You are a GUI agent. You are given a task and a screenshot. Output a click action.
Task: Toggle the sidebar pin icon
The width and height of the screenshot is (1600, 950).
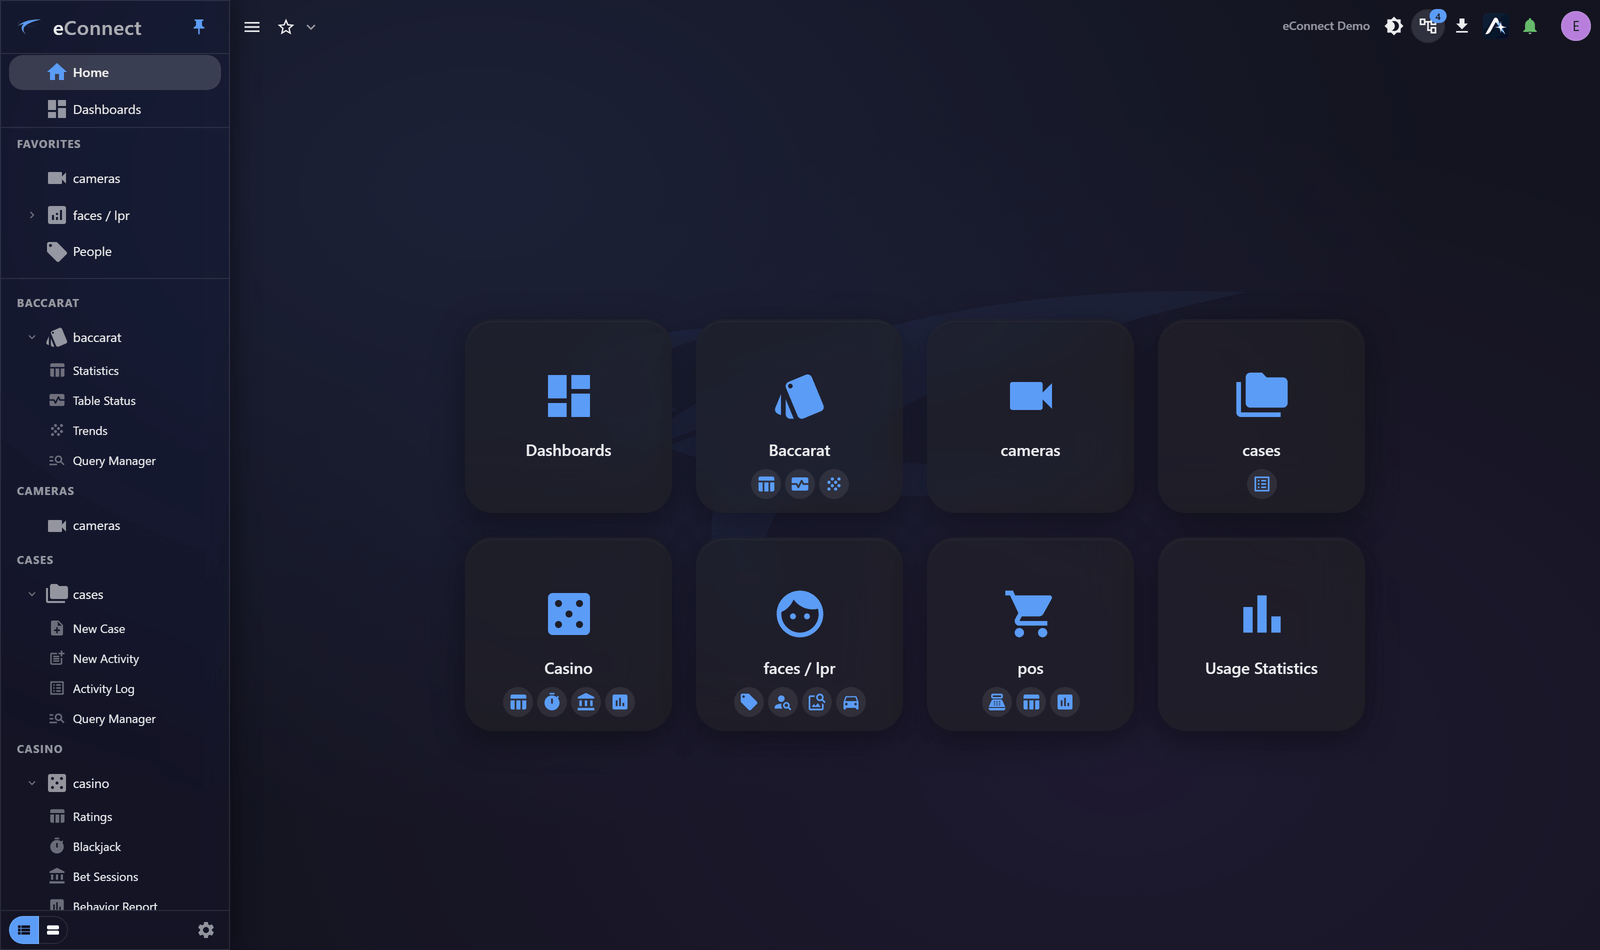coord(199,27)
